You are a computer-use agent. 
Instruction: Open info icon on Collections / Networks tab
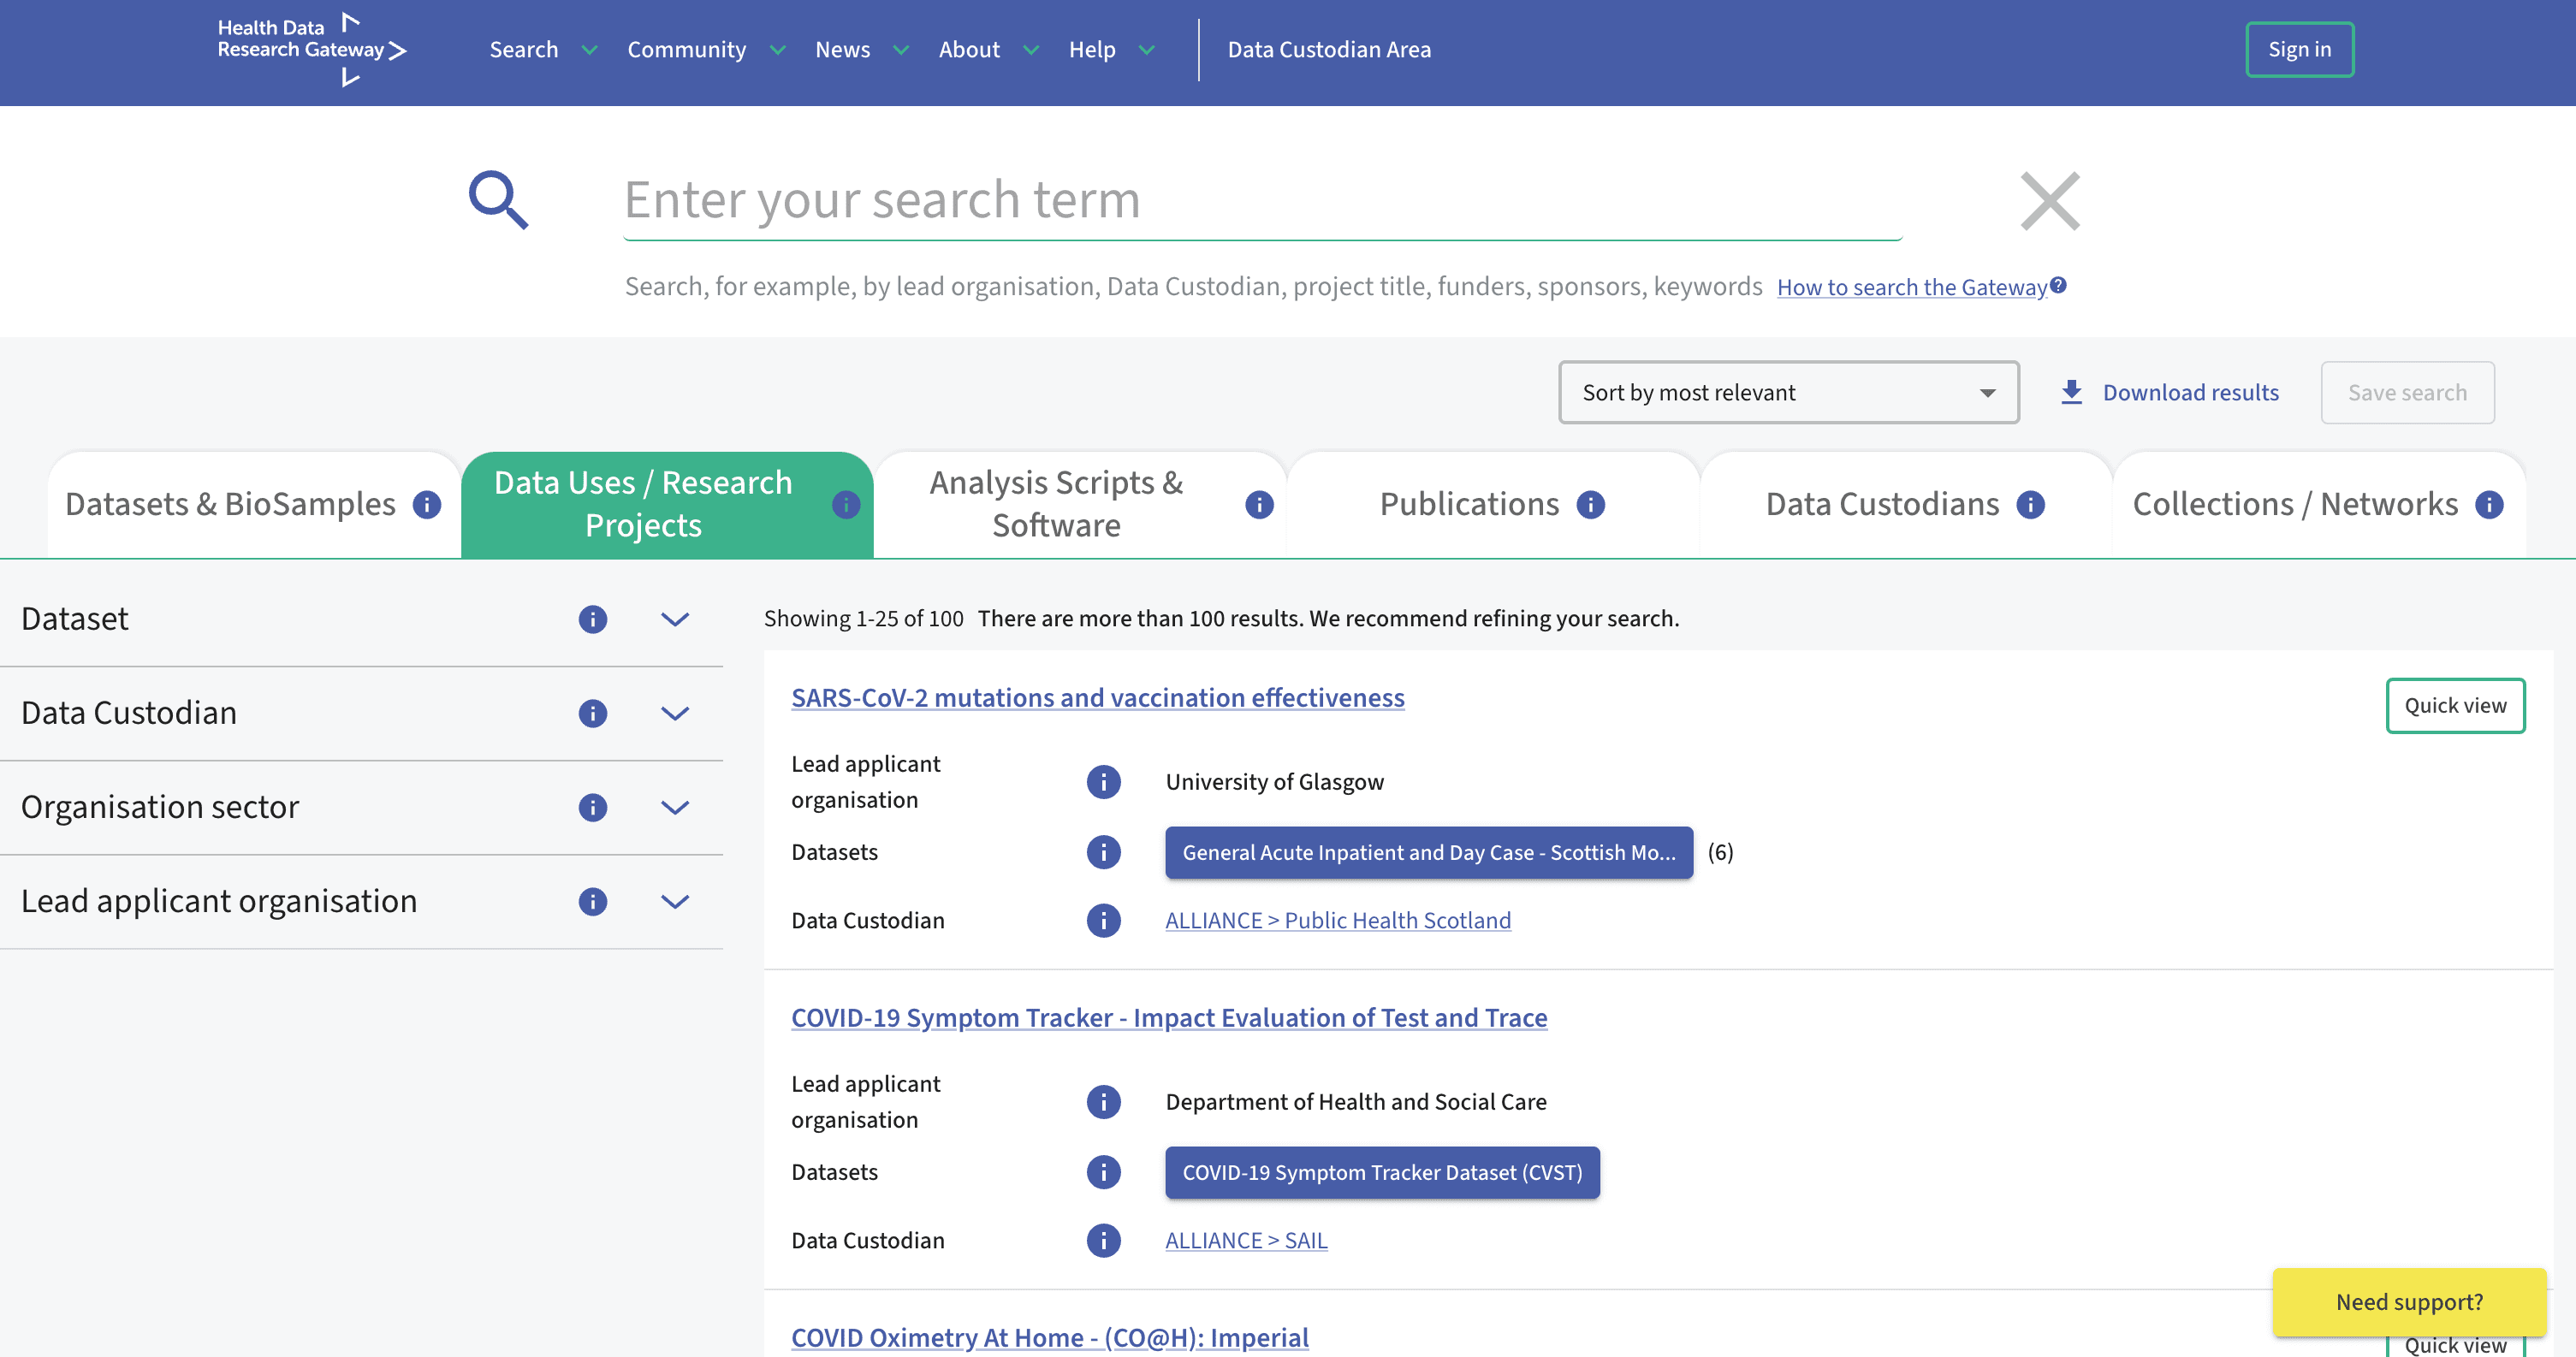(x=2489, y=505)
